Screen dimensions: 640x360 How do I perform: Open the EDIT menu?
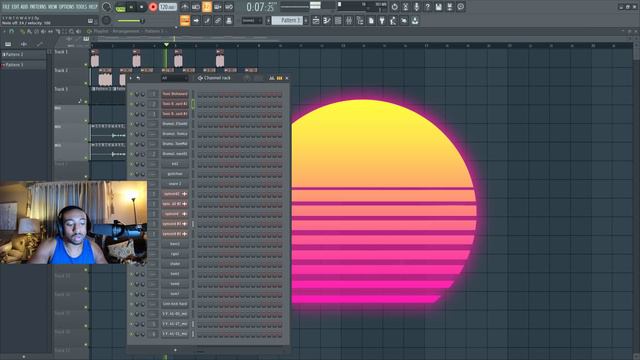15,7
